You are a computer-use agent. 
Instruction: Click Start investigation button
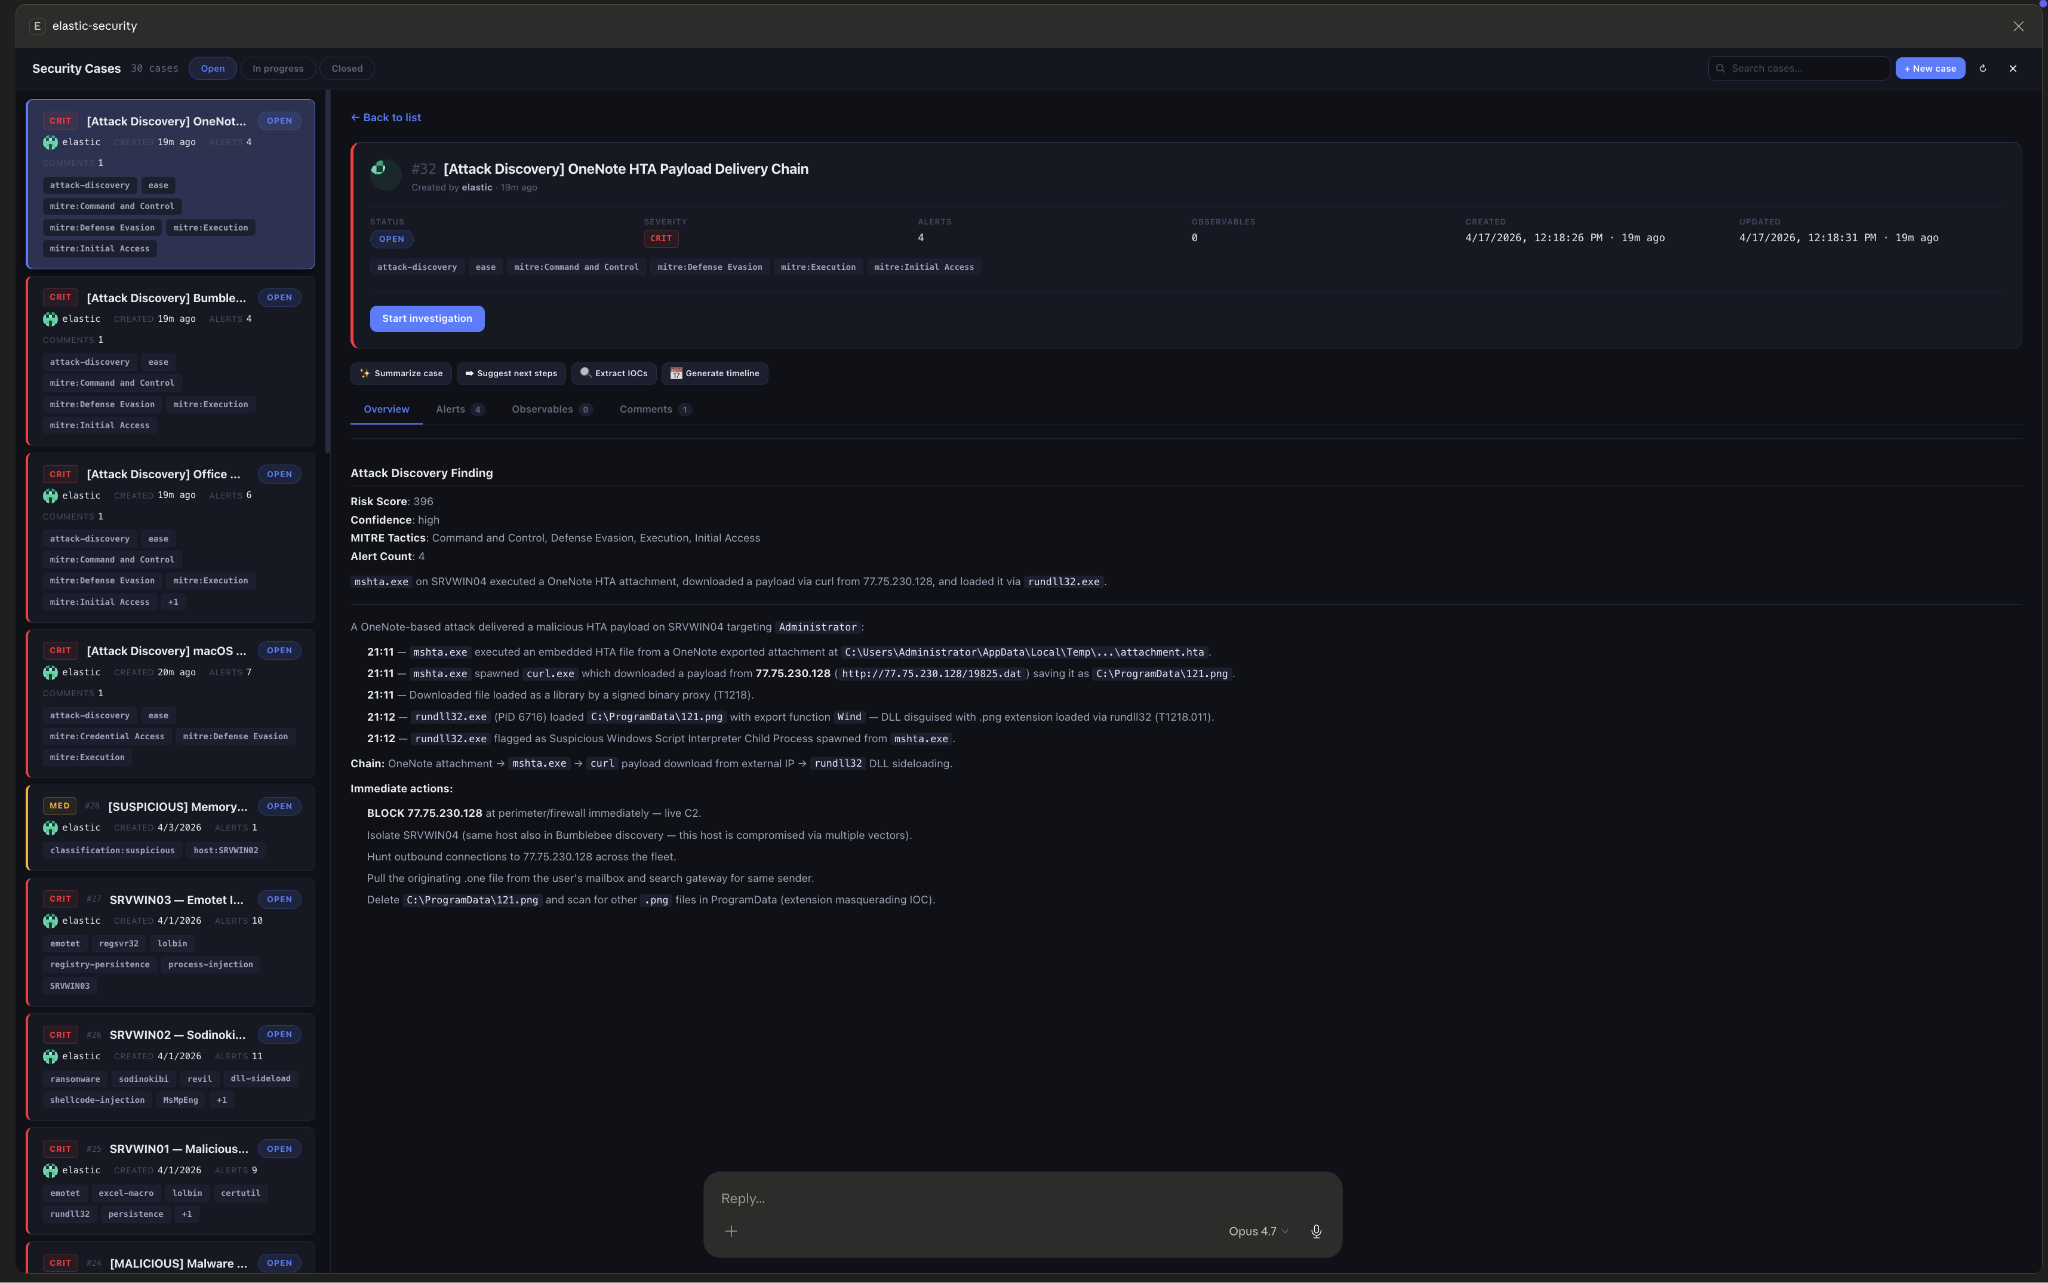427,319
